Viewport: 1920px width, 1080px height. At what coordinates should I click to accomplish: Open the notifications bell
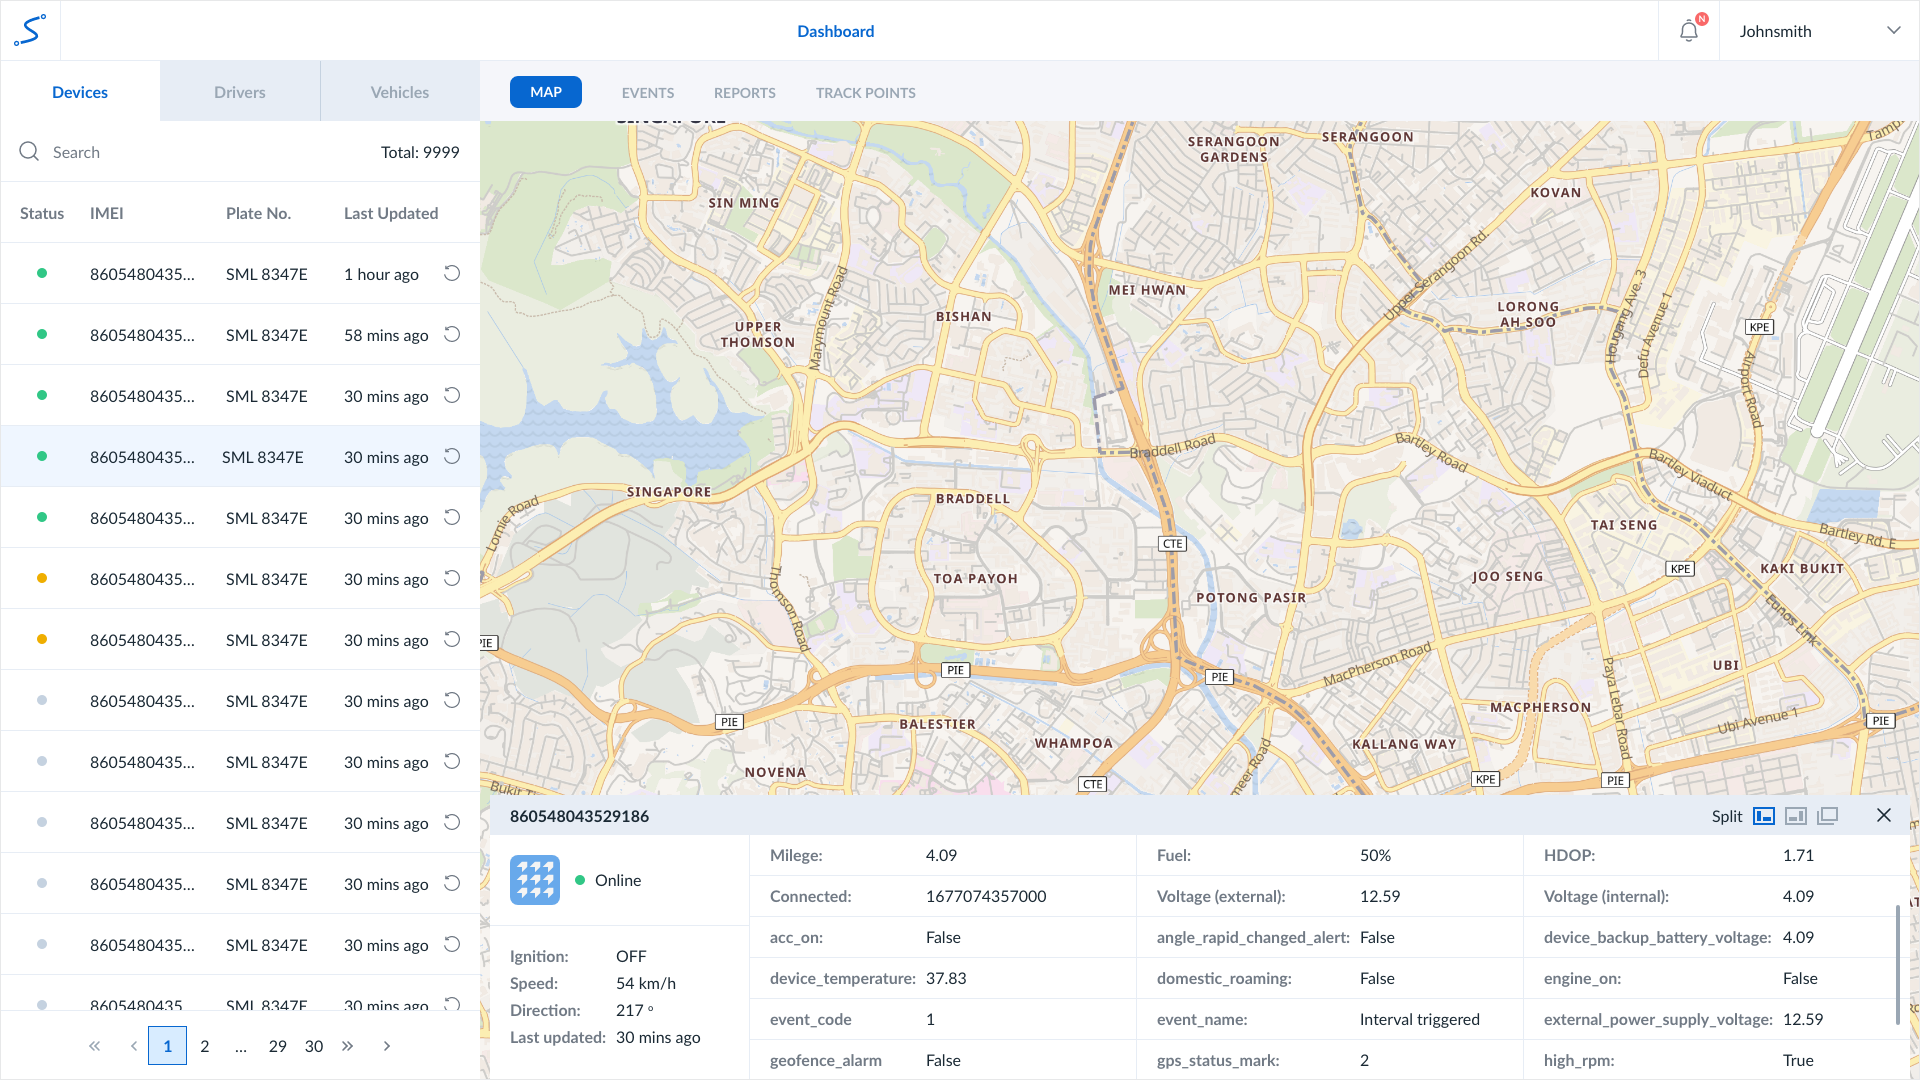(1689, 31)
